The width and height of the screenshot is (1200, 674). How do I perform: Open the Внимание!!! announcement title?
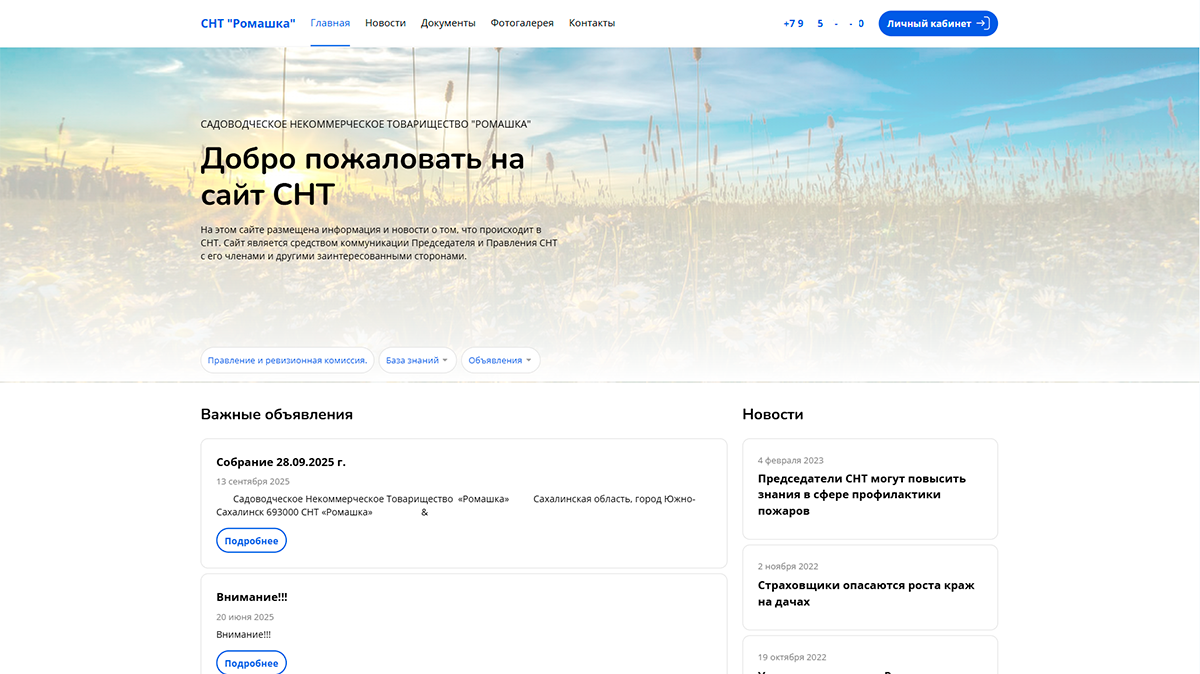pyautogui.click(x=252, y=597)
